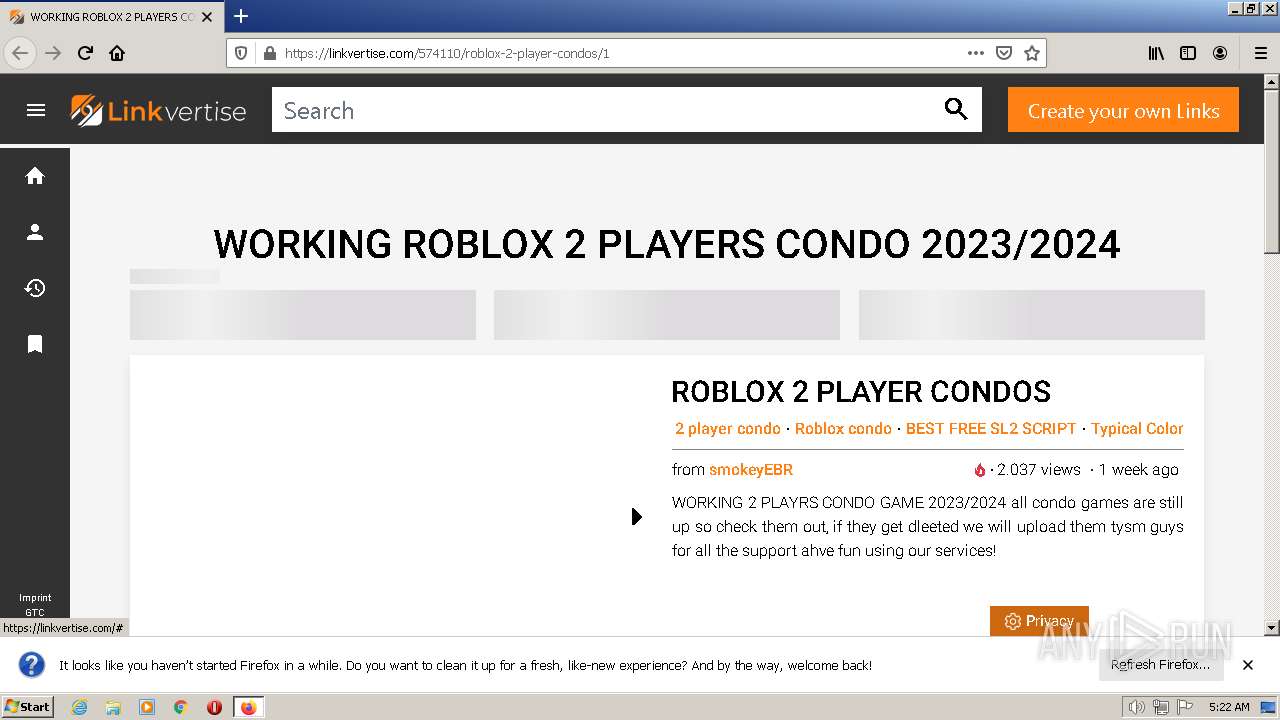The height and width of the screenshot is (720, 1280).
Task: Click the volume tray icon
Action: tap(1137, 707)
